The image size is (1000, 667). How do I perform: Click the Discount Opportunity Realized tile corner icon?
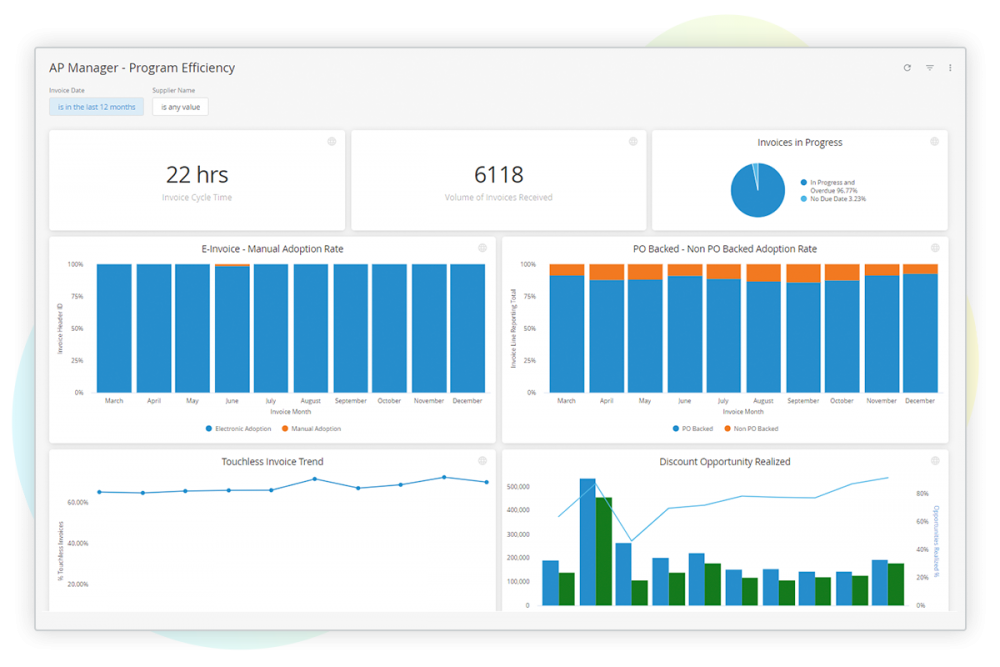[x=935, y=461]
